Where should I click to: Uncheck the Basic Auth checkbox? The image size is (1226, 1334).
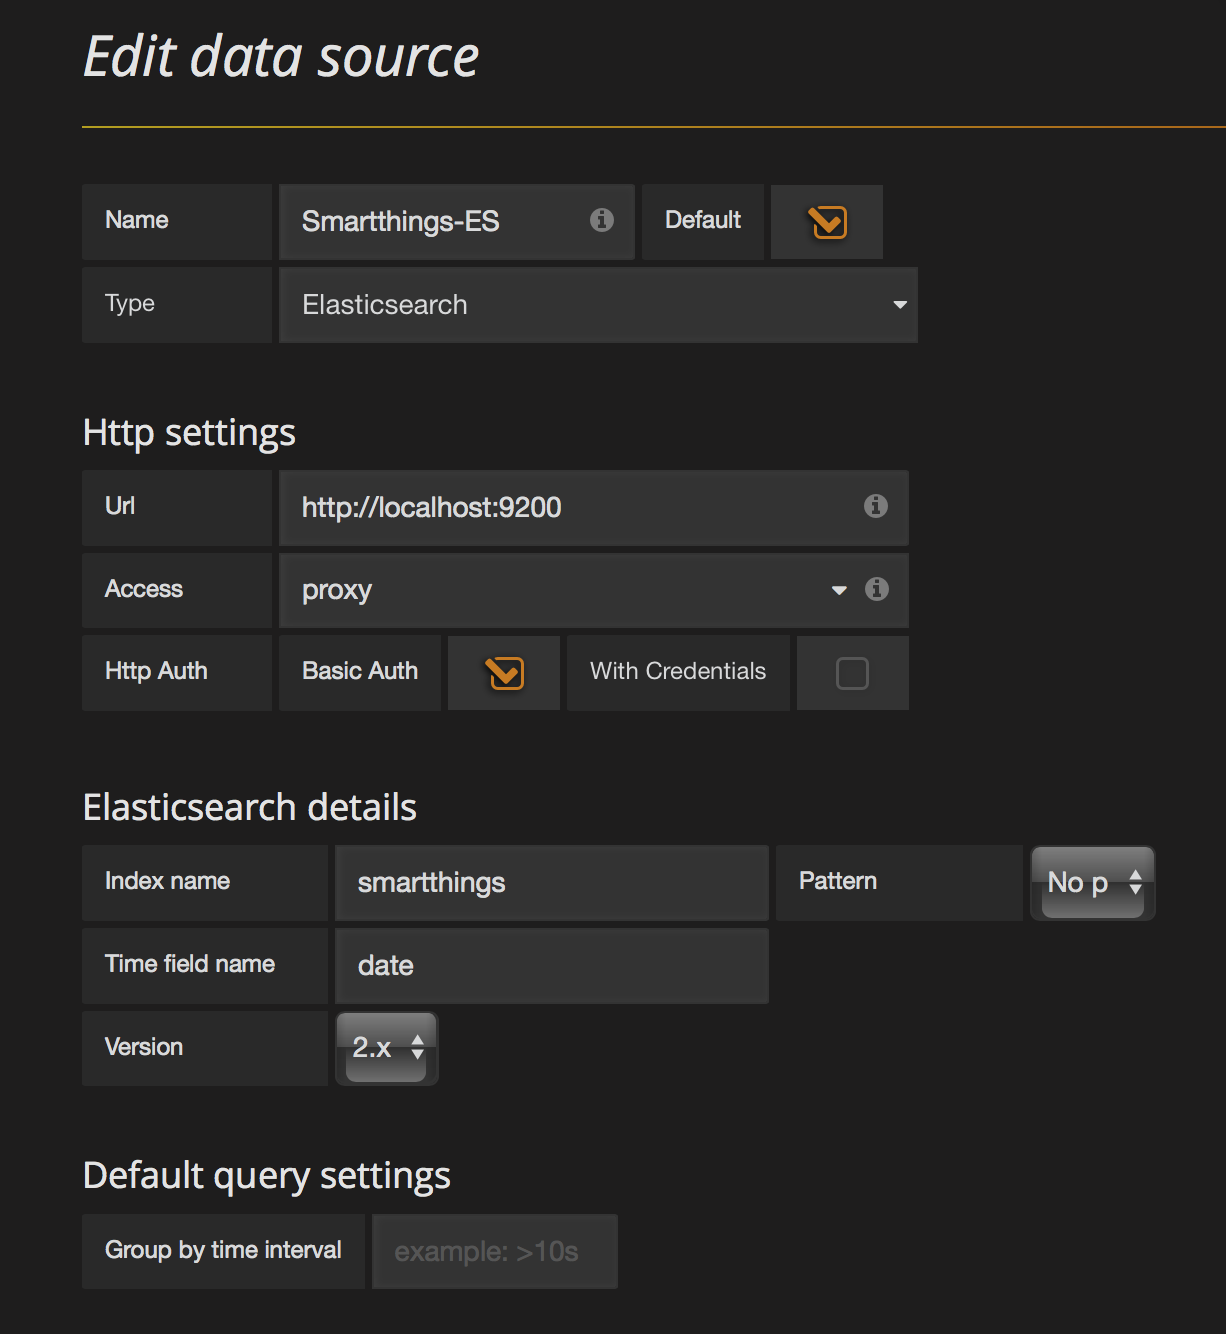pos(505,673)
